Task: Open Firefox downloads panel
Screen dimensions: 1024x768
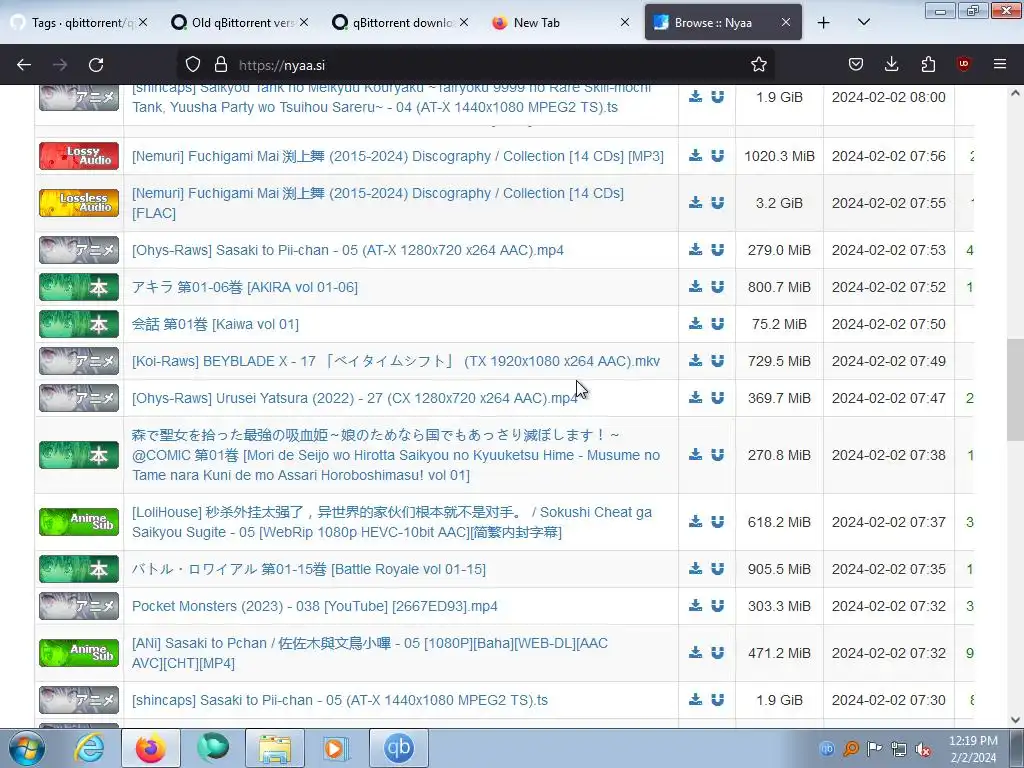Action: tap(891, 64)
